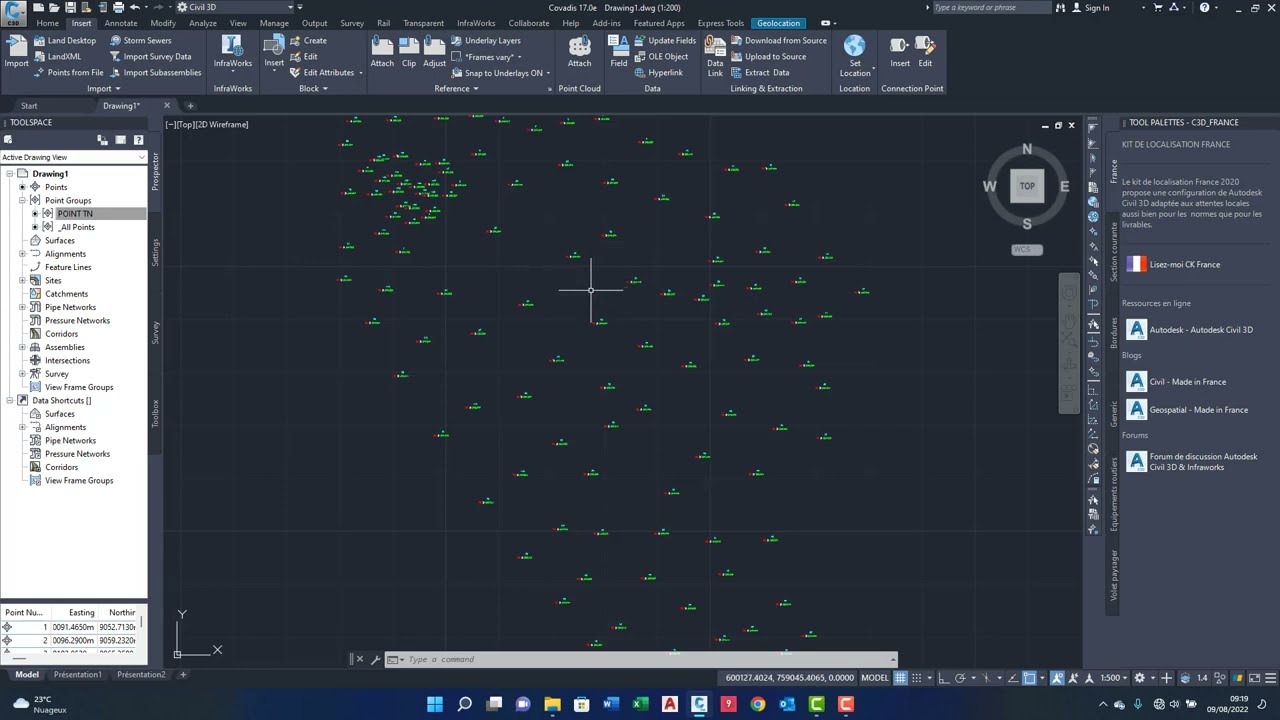Viewport: 1280px width, 720px height.
Task: Open the Data Link tool
Action: (x=715, y=55)
